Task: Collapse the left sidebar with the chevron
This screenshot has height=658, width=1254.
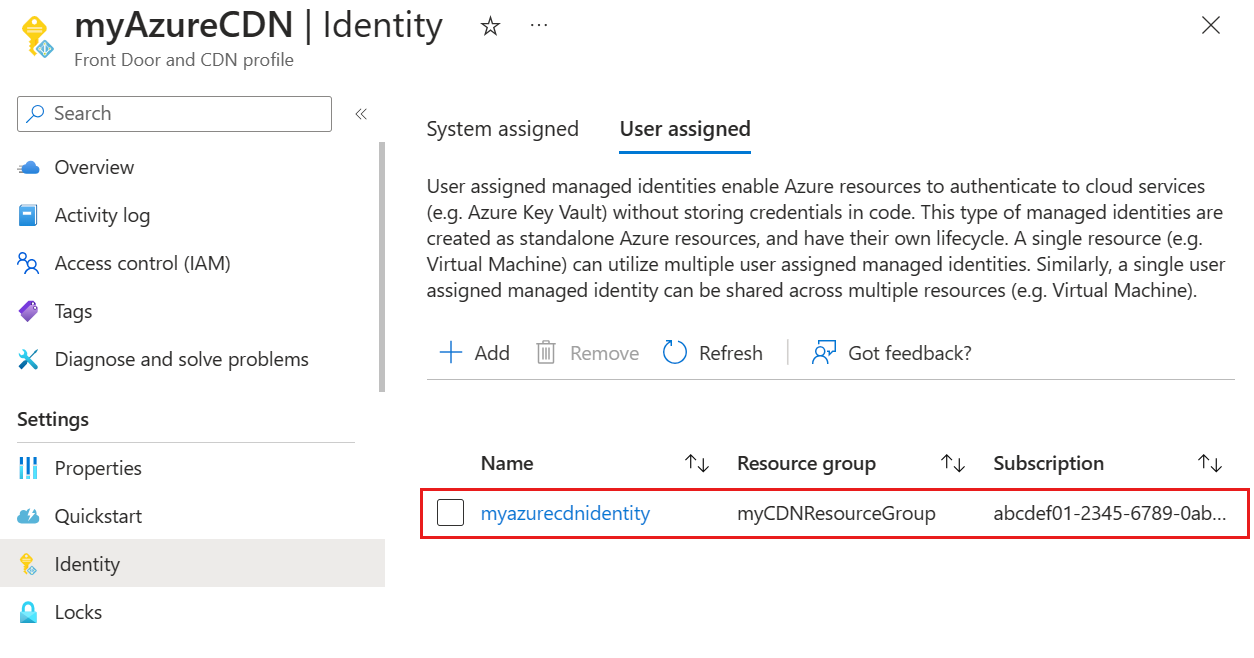Action: pyautogui.click(x=361, y=113)
